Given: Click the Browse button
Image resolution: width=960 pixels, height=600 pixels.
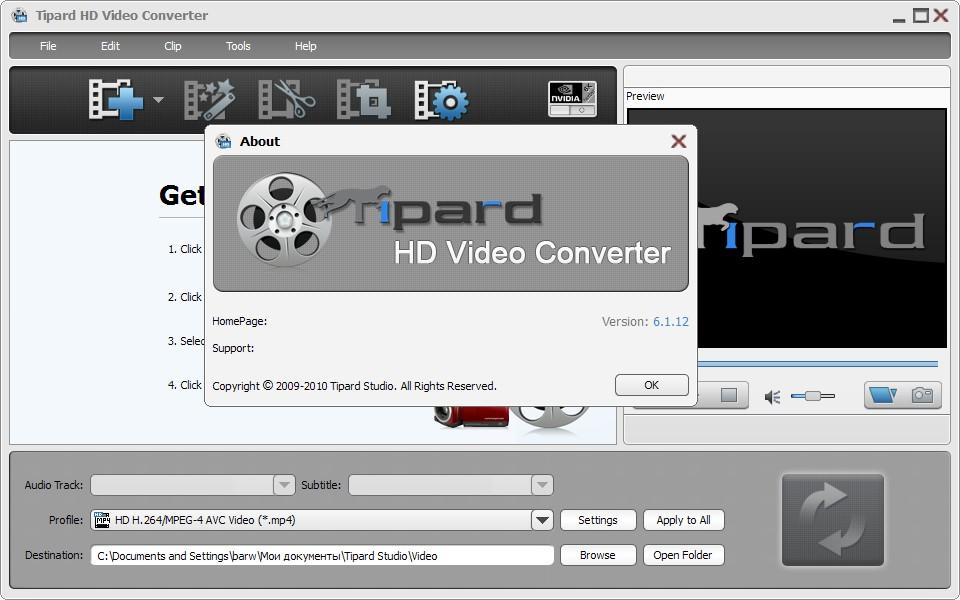Looking at the screenshot, I should point(598,555).
